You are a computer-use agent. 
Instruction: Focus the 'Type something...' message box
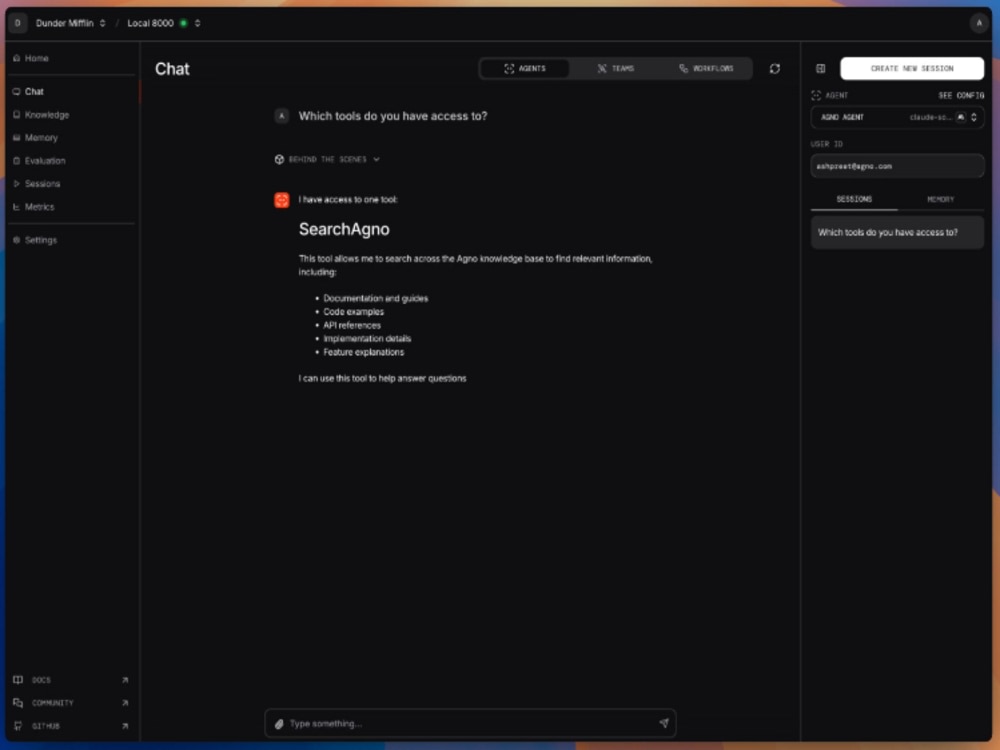[470, 723]
